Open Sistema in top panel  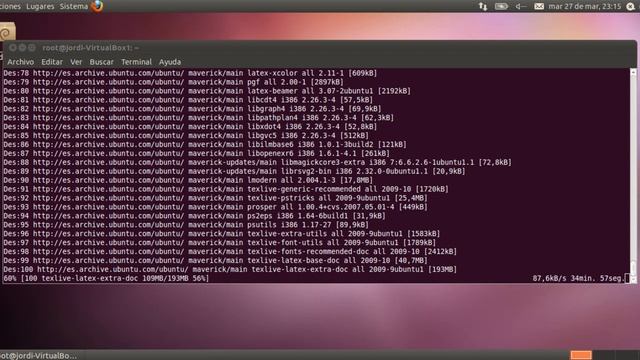coord(73,6)
